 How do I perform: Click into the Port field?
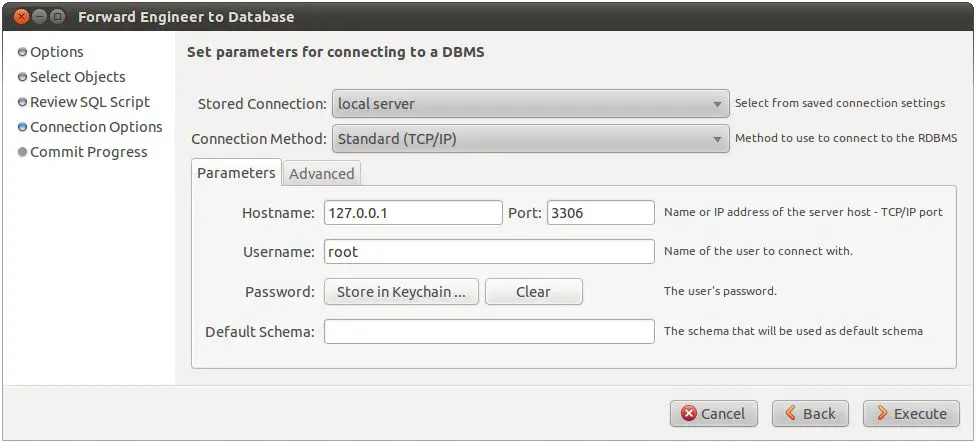600,213
